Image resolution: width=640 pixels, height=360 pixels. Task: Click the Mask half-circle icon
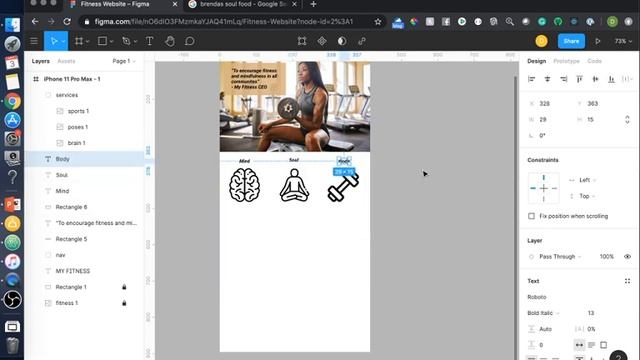click(342, 41)
